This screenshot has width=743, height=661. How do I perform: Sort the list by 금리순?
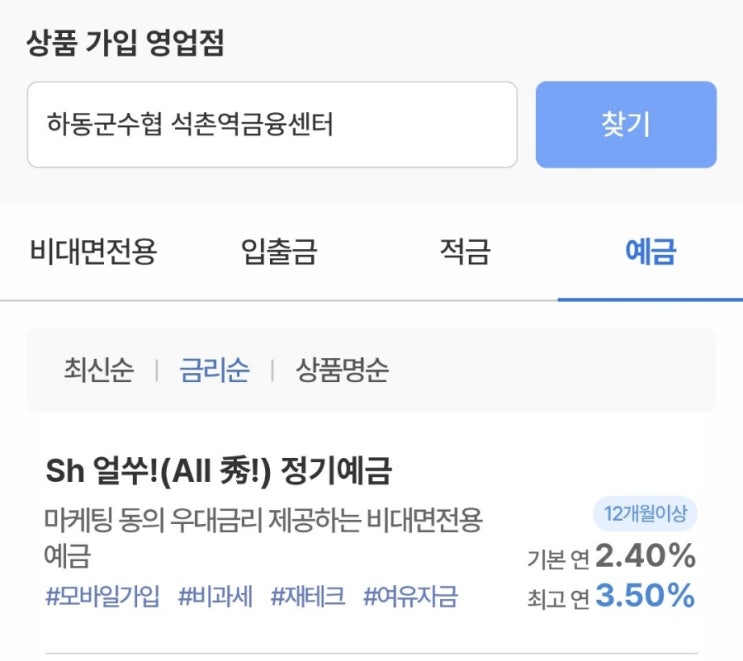[214, 371]
